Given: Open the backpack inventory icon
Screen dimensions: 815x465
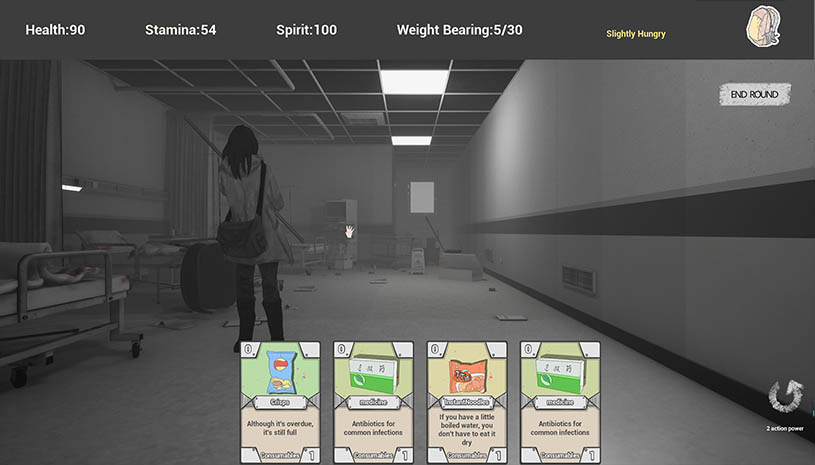Looking at the screenshot, I should [x=764, y=28].
